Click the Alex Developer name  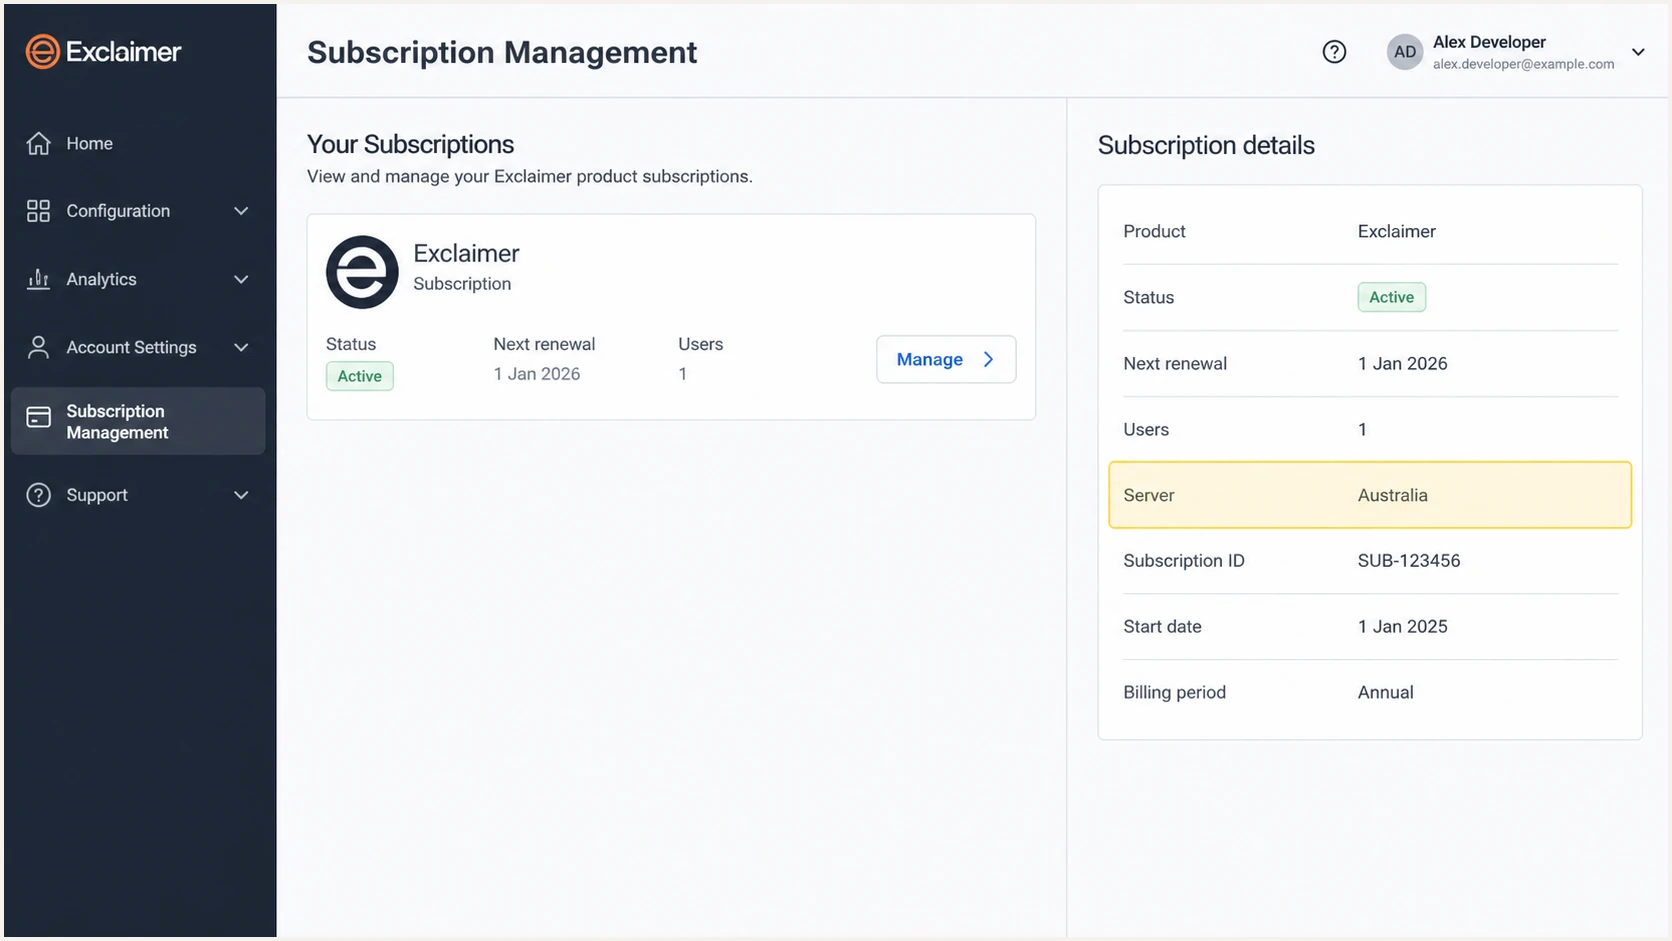[1489, 42]
